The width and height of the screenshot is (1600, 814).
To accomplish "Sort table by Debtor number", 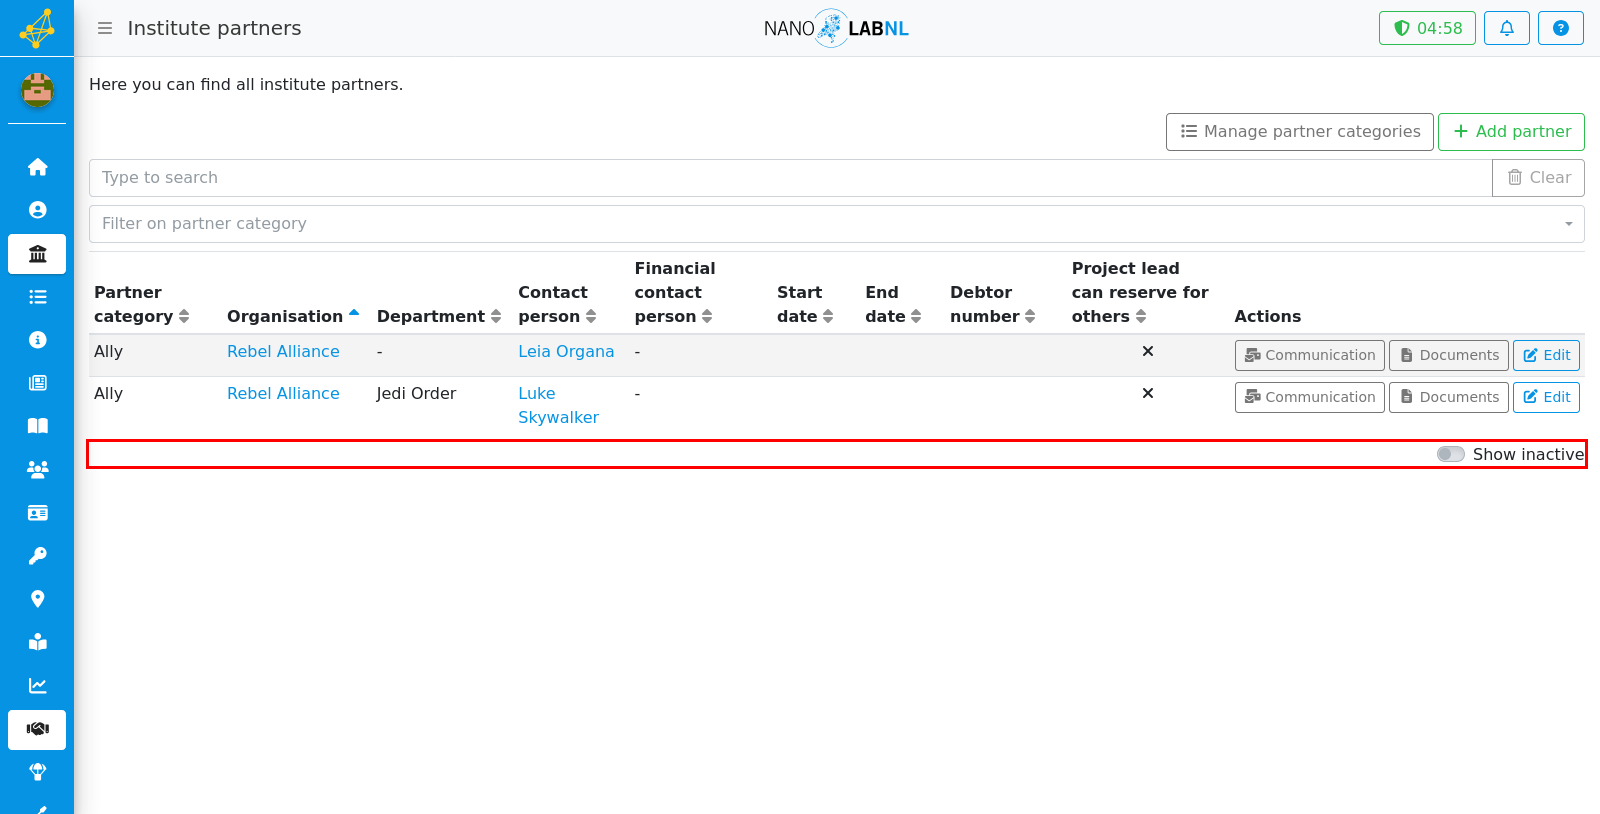I will 992,304.
